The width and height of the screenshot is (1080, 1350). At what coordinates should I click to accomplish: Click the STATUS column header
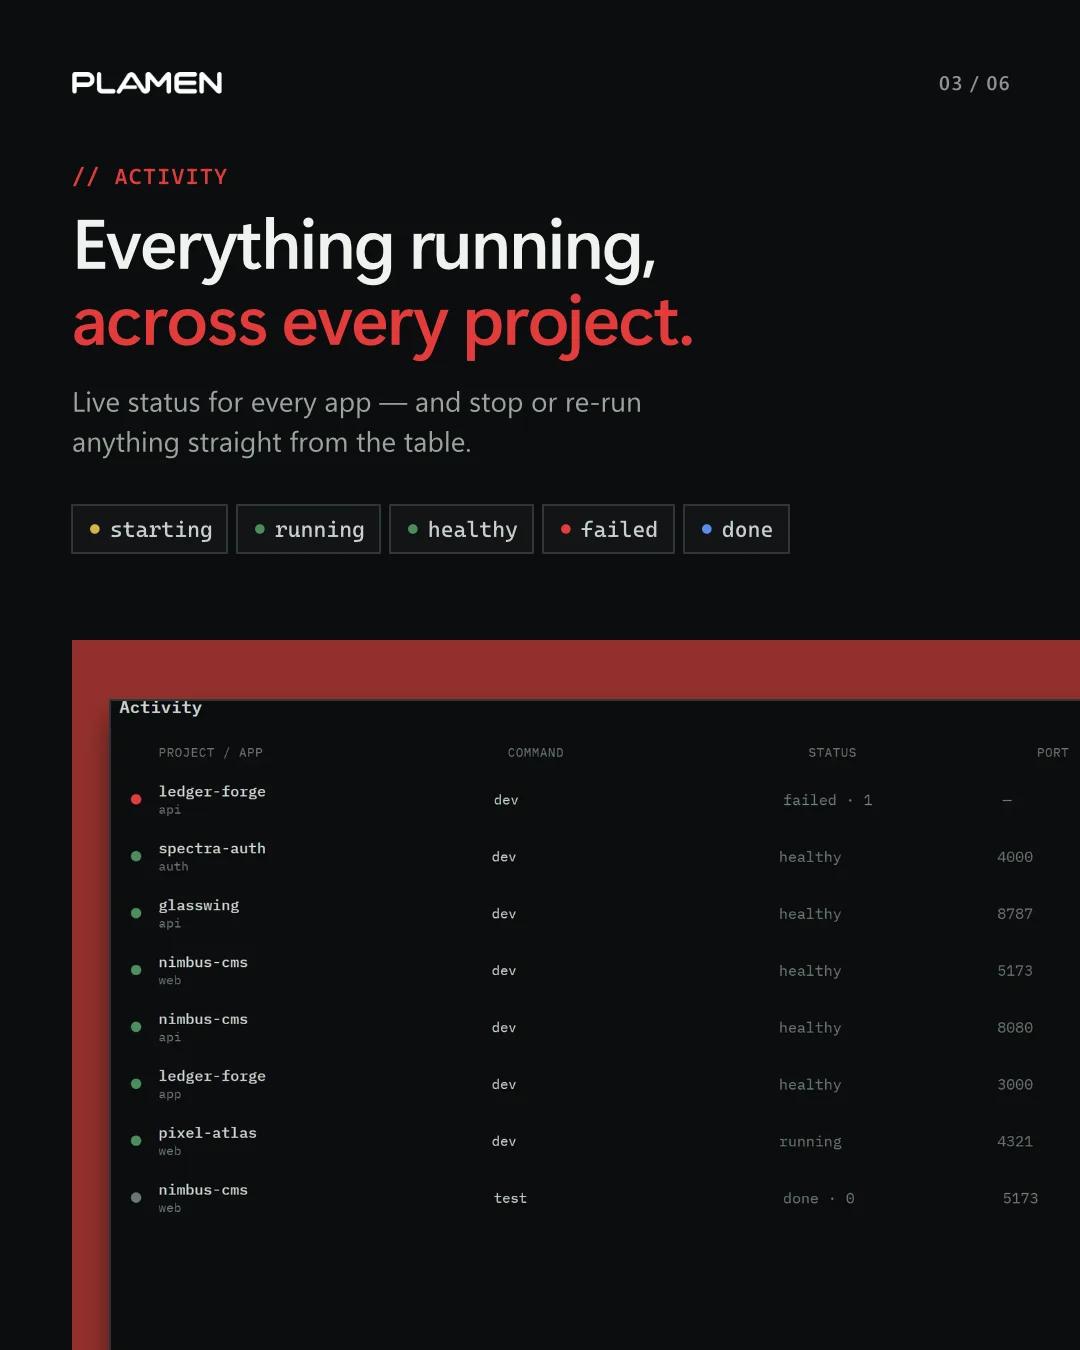click(833, 753)
